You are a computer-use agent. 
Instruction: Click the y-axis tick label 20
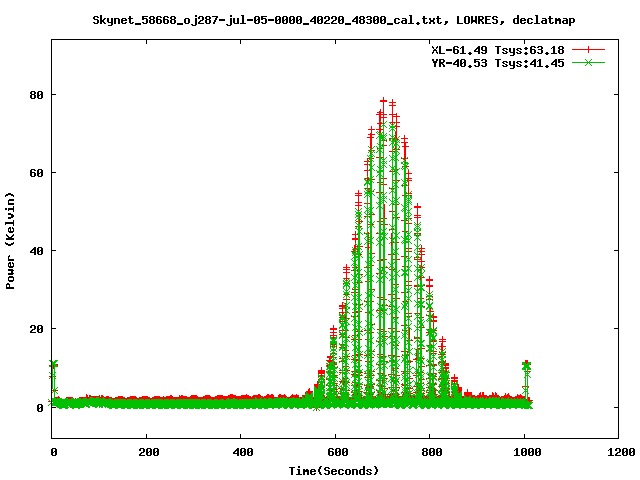(x=36, y=329)
